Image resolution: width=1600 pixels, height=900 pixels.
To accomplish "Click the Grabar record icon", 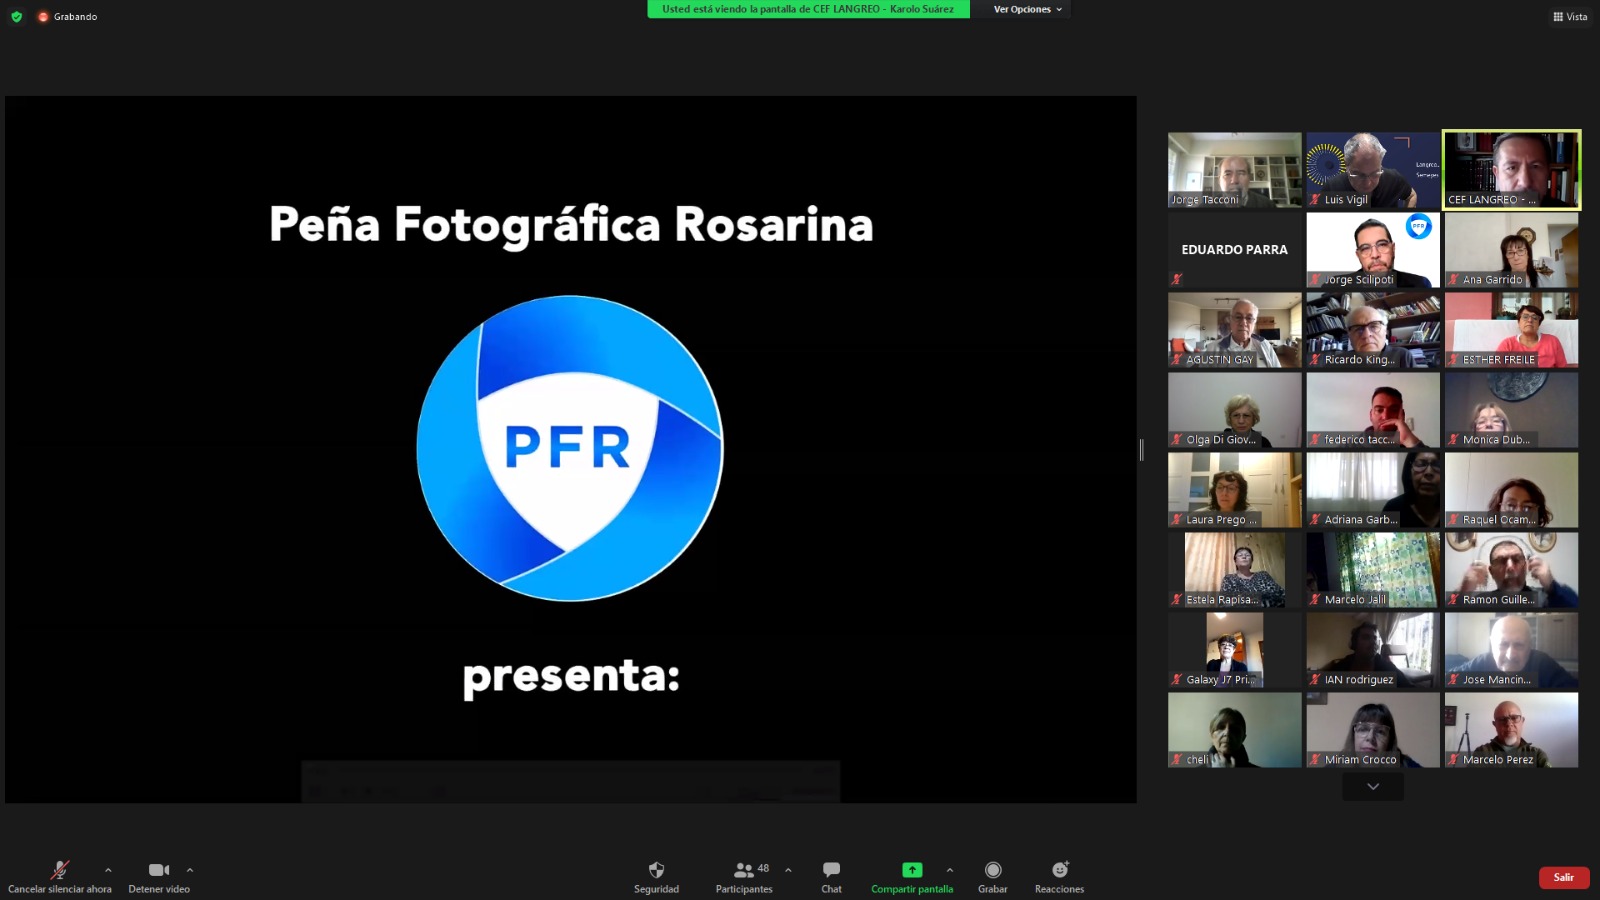I will pyautogui.click(x=993, y=870).
